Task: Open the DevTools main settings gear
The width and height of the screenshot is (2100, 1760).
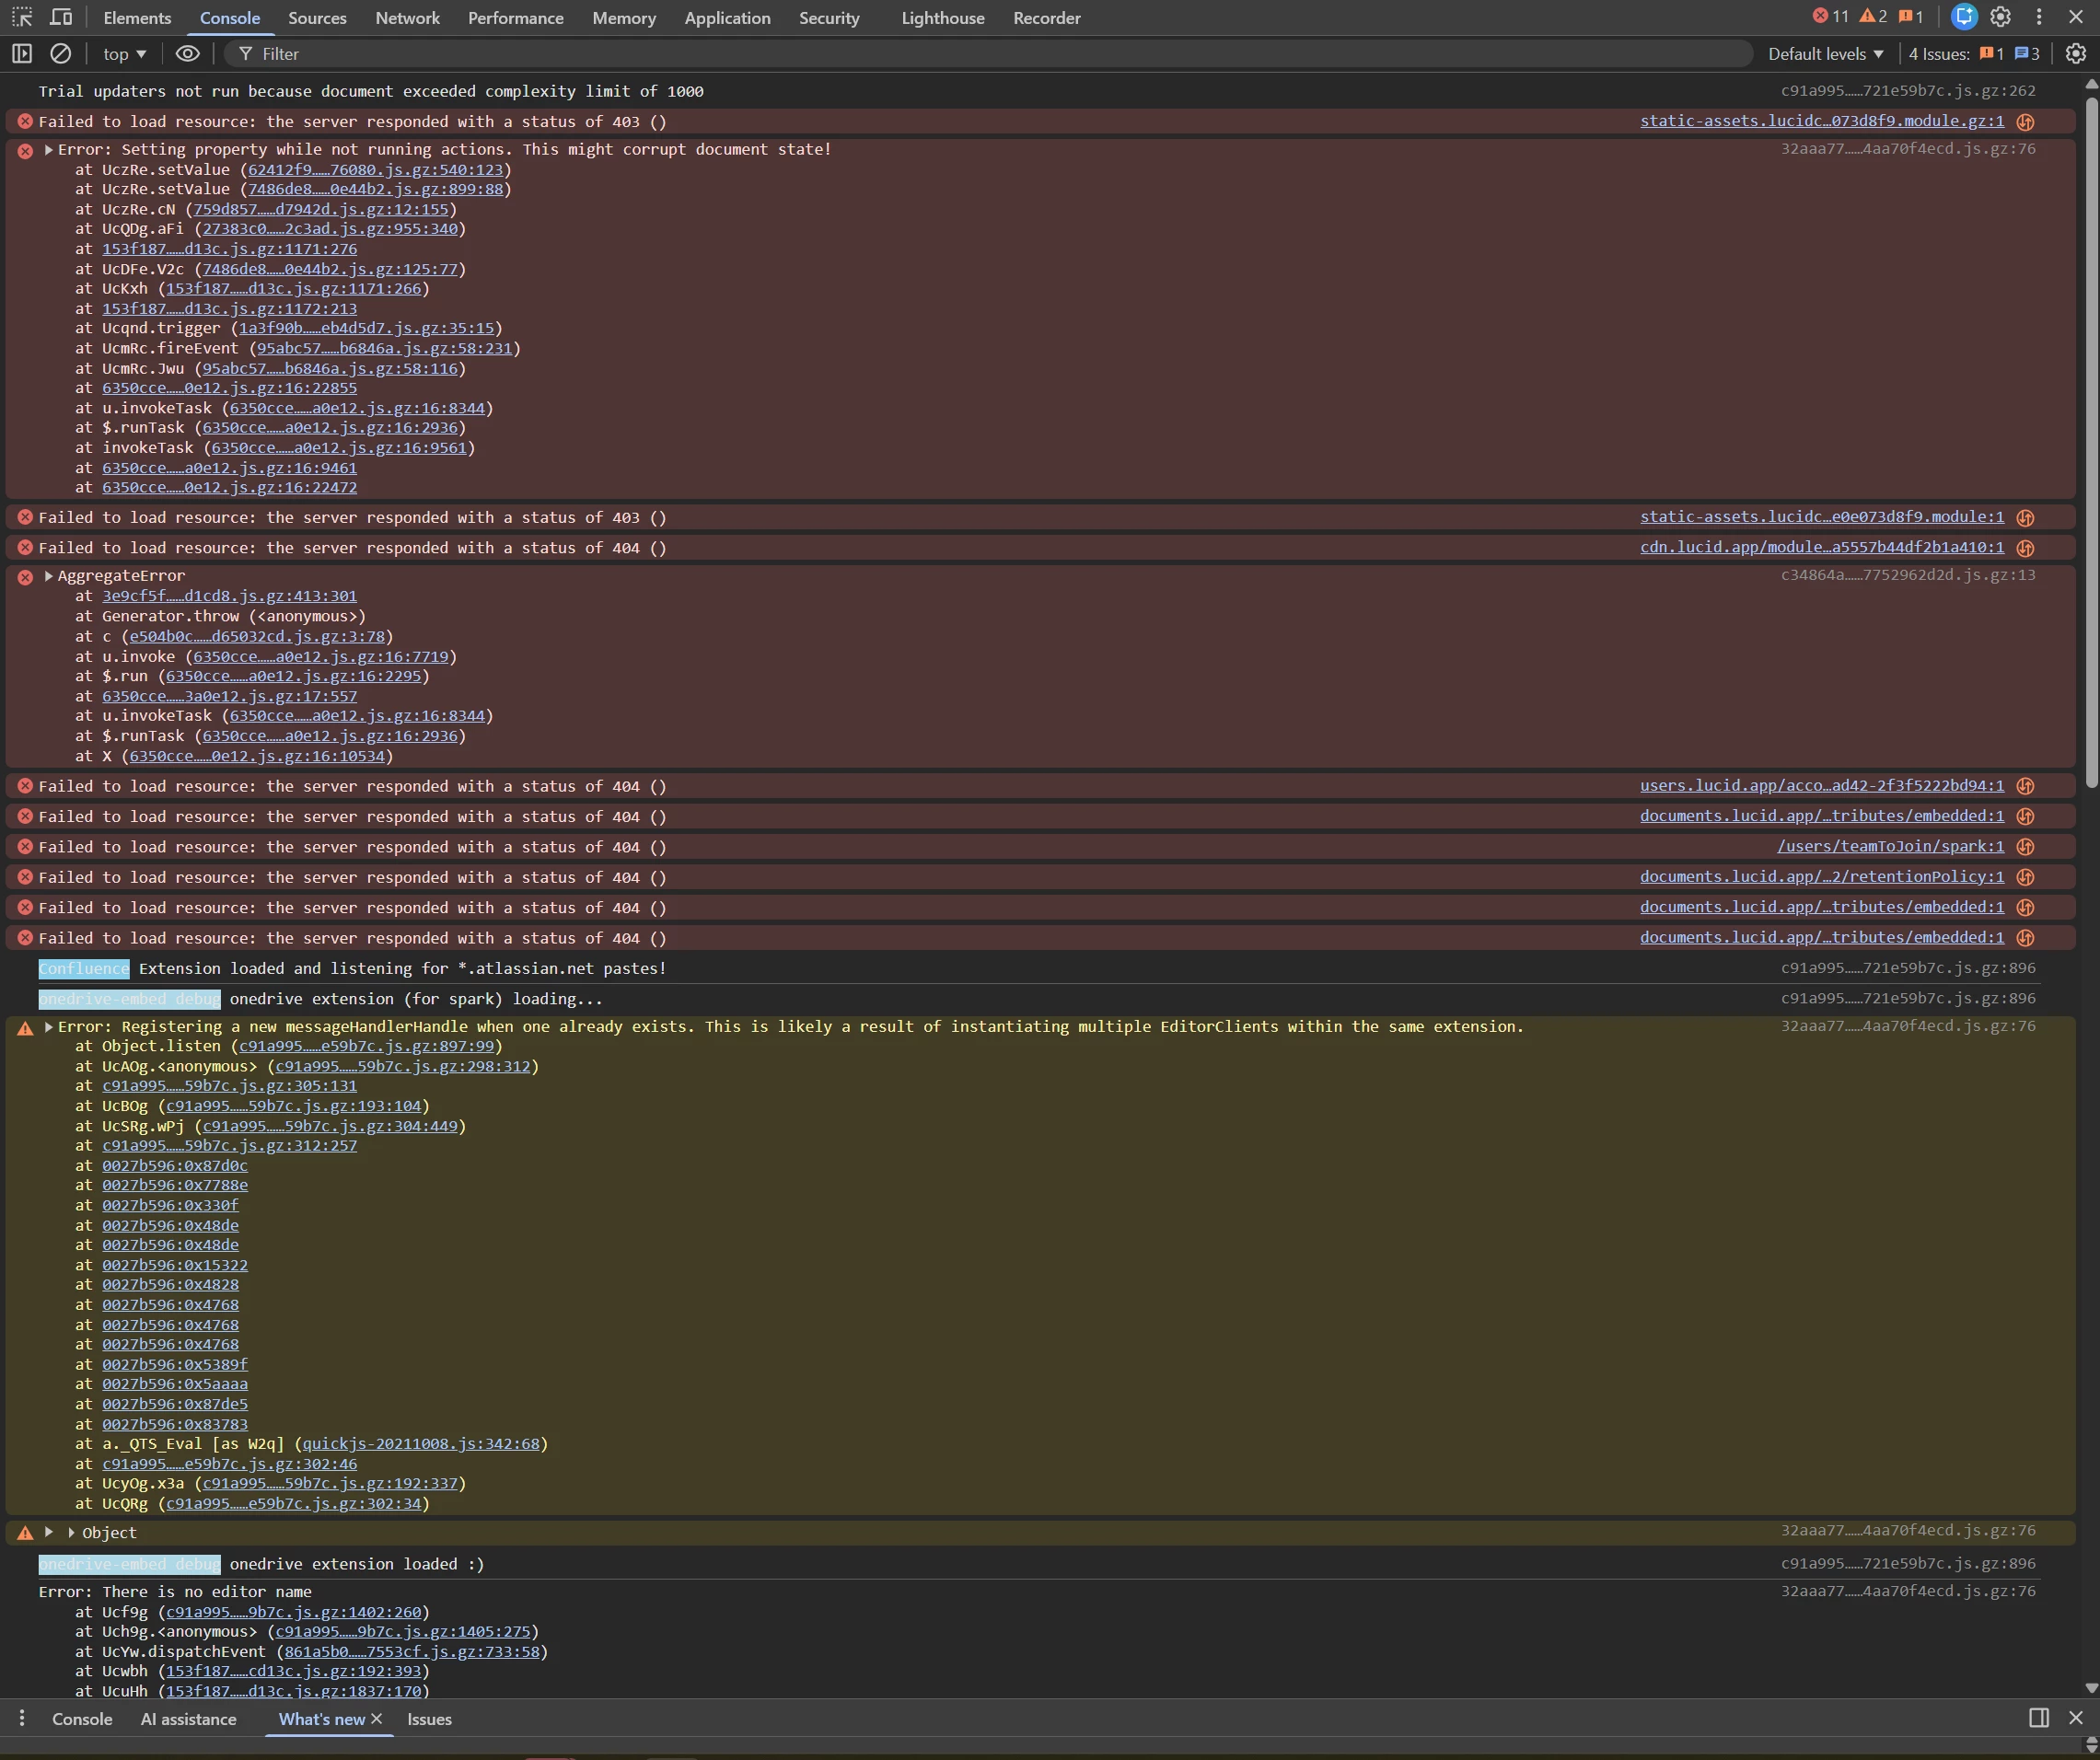Action: (x=2000, y=17)
